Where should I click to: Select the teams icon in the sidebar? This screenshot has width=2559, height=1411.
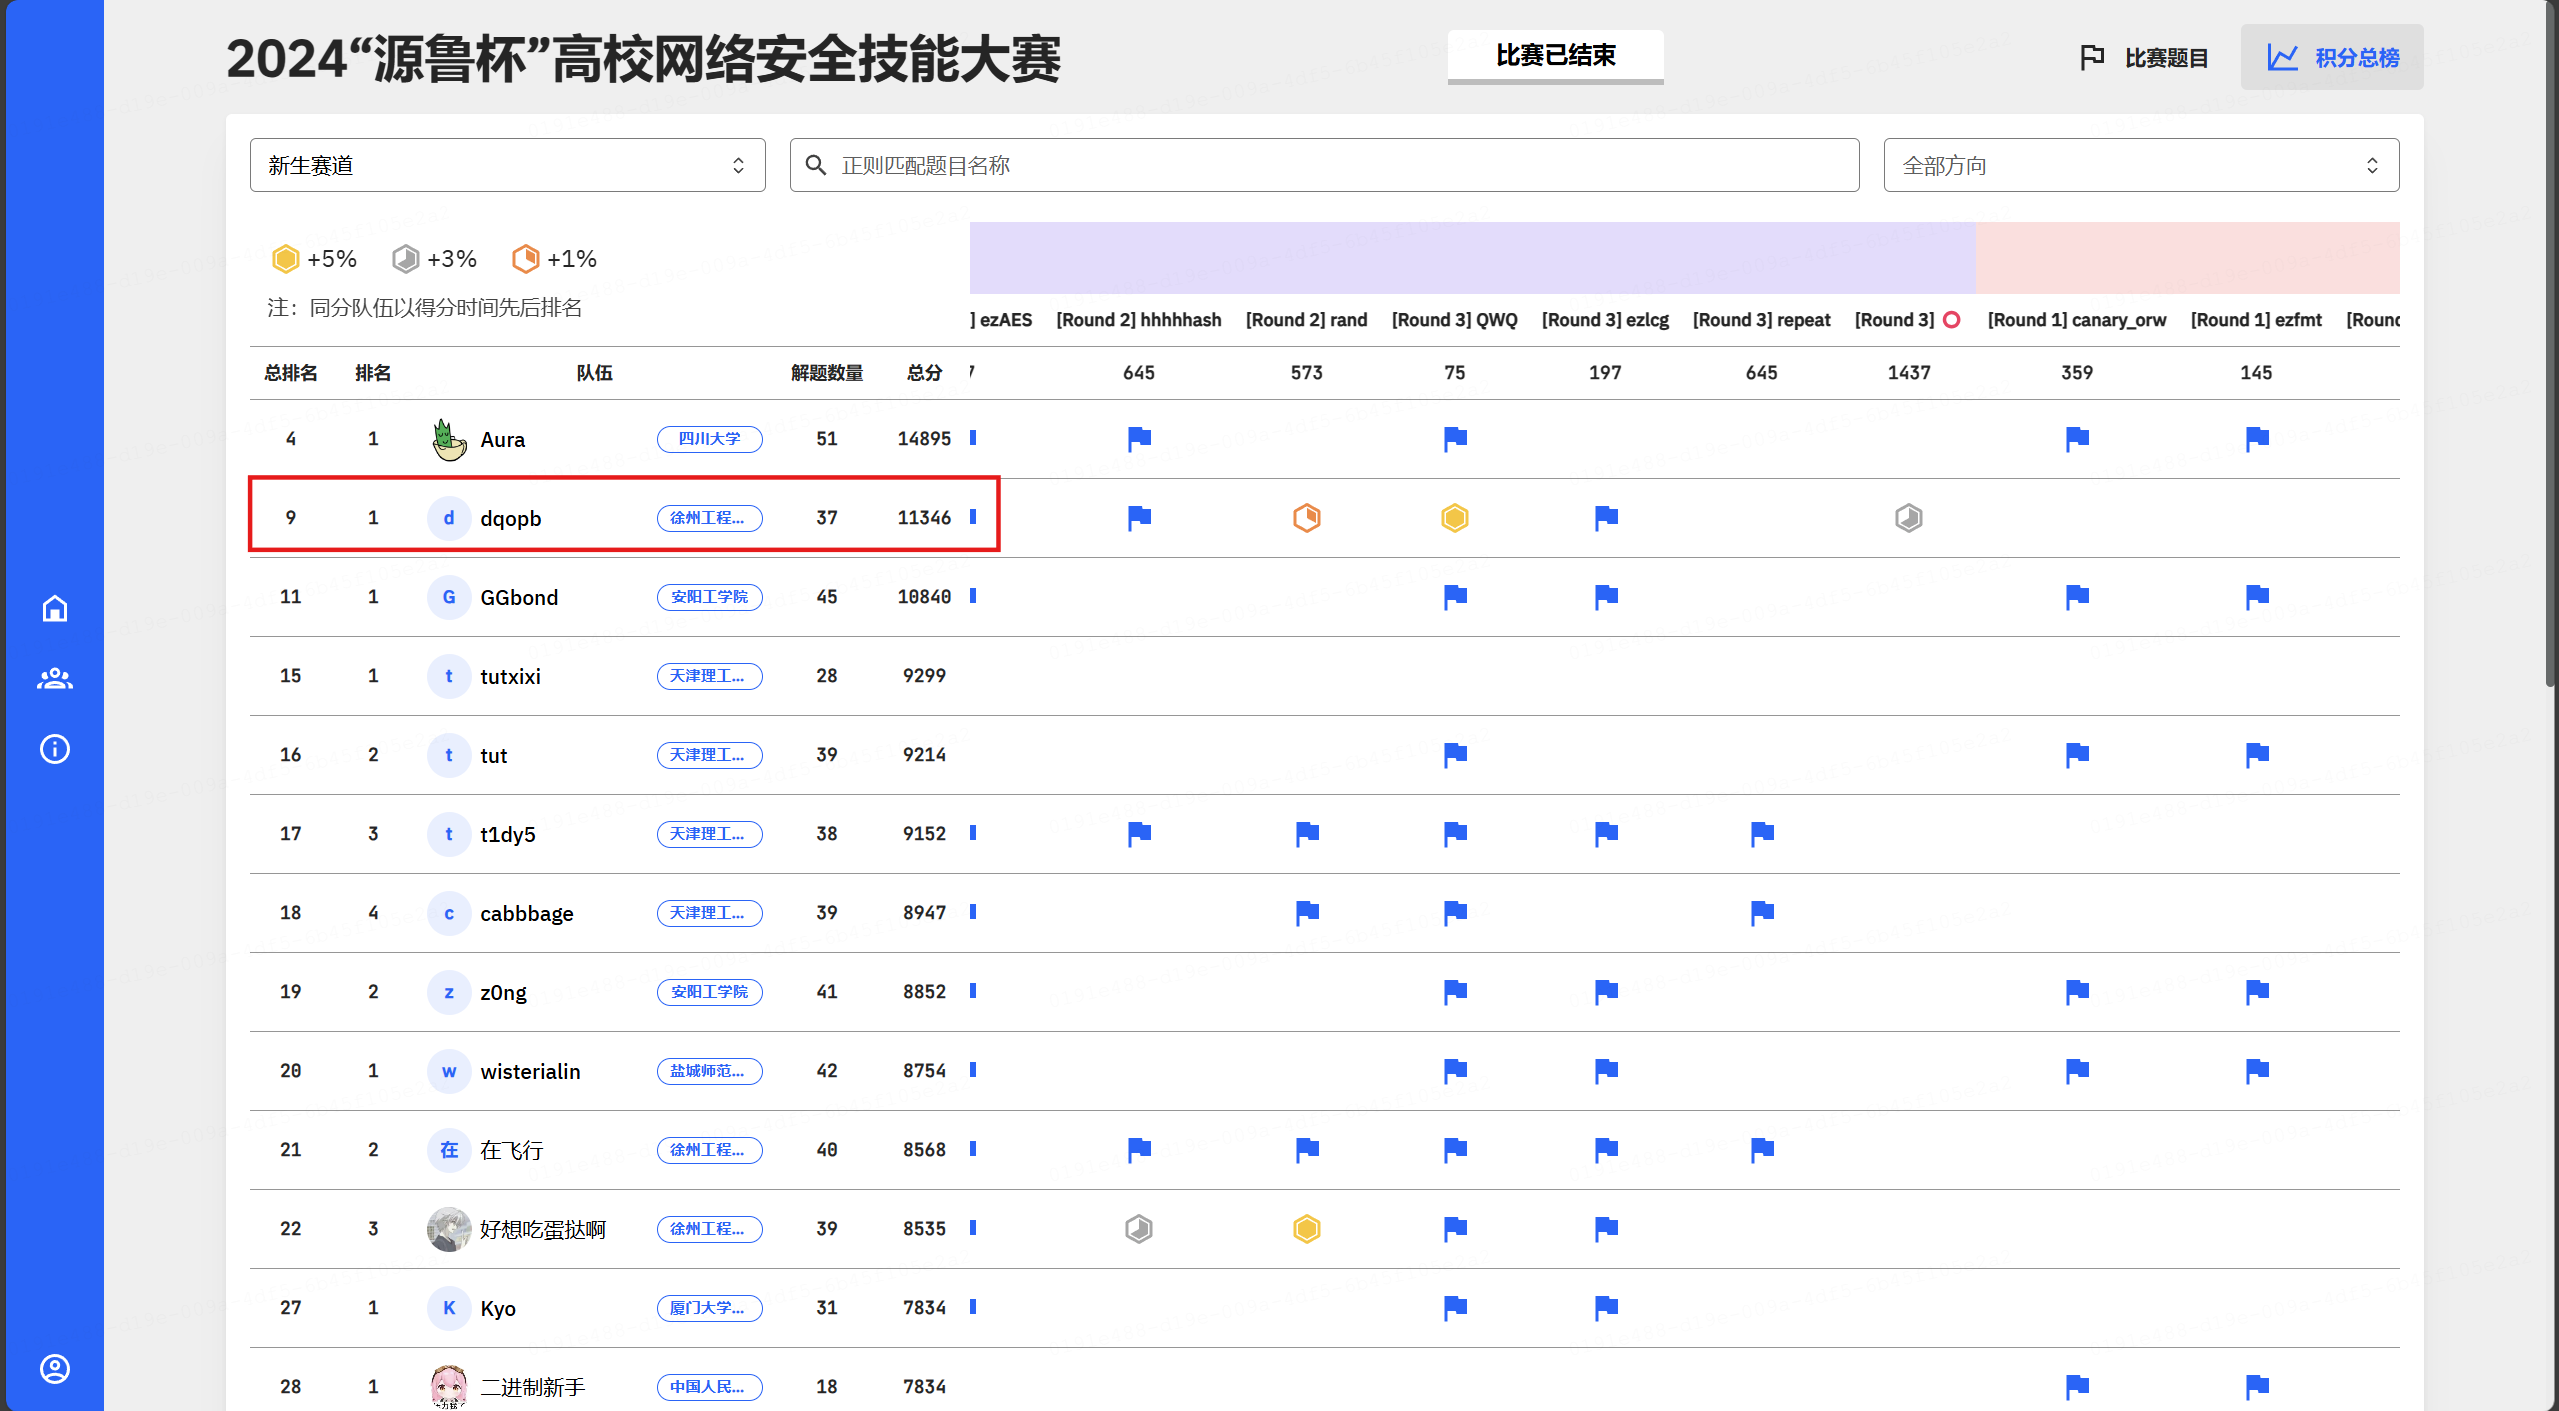tap(54, 679)
